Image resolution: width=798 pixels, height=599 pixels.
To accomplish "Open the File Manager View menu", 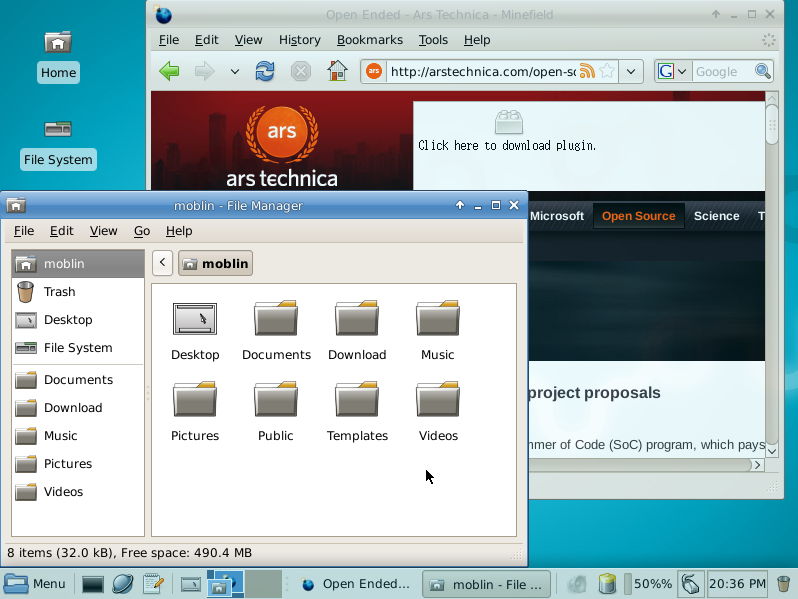I will 103,231.
